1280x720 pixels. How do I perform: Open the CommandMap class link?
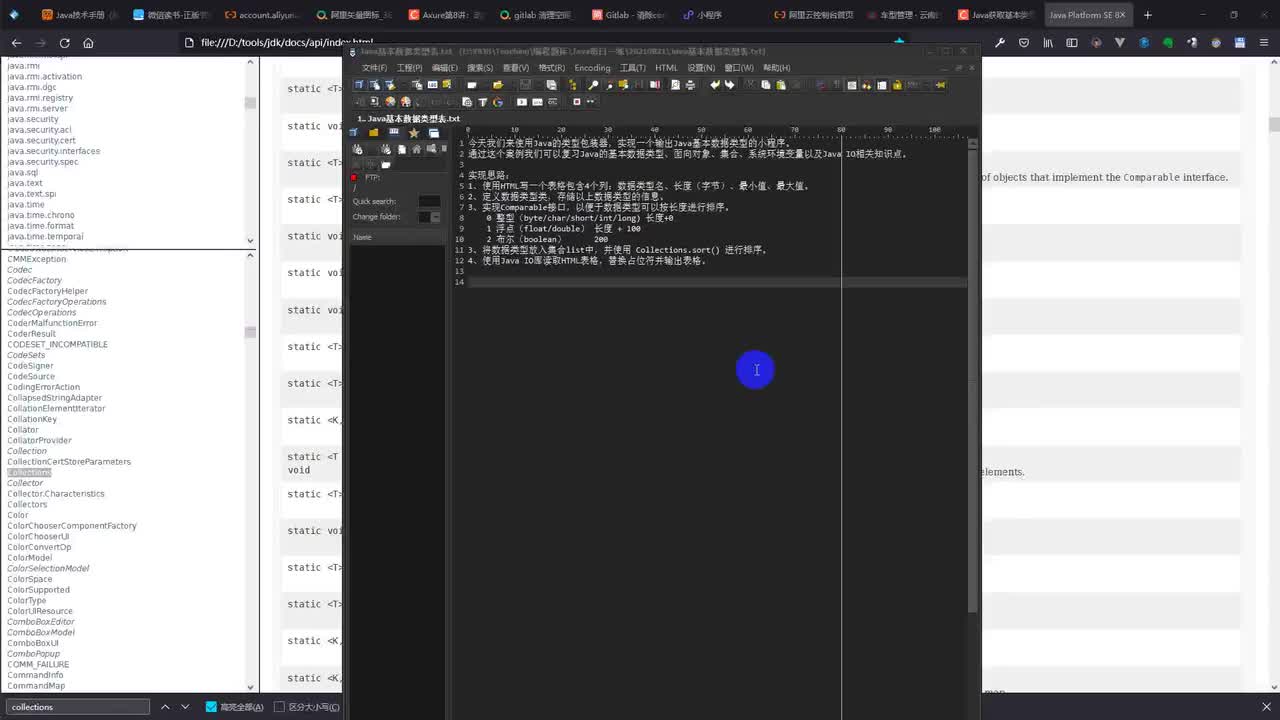[36, 686]
